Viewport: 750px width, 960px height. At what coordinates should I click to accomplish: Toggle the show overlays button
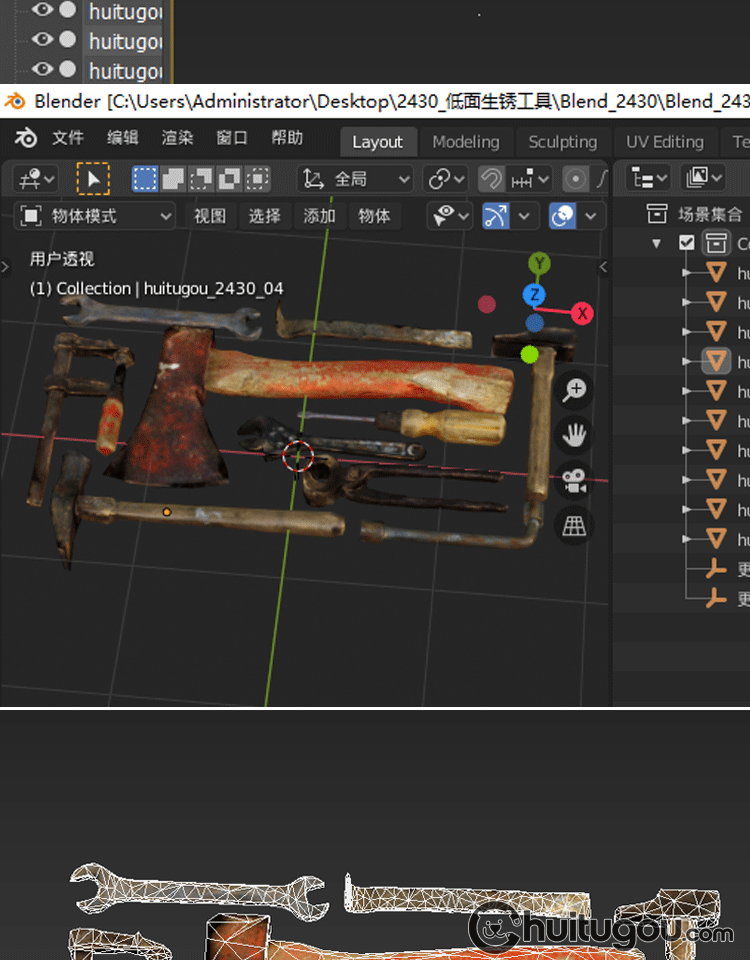(x=563, y=215)
